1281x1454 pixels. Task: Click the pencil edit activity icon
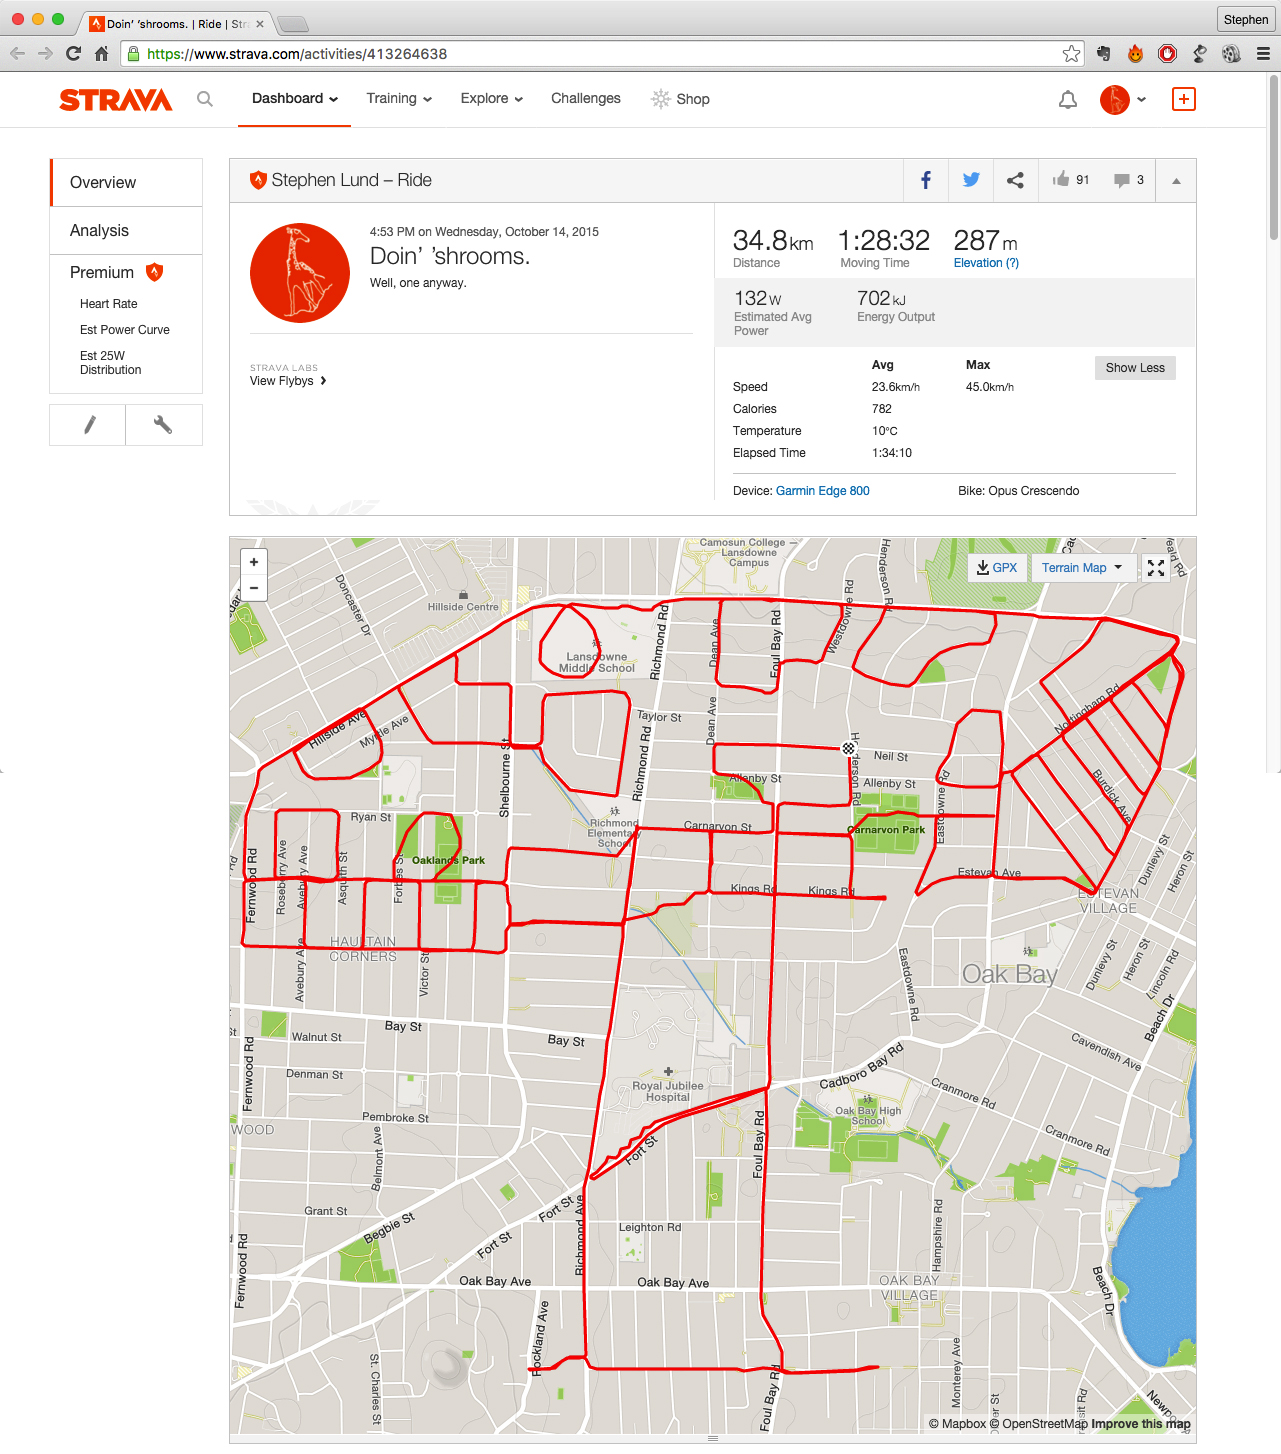coord(89,425)
